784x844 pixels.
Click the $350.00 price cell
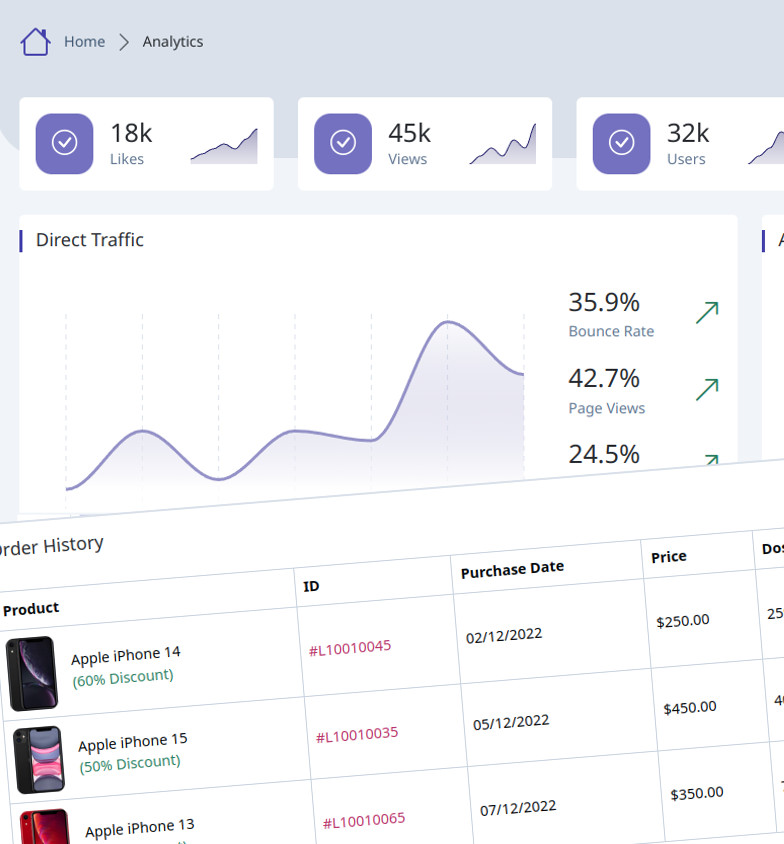(x=697, y=793)
